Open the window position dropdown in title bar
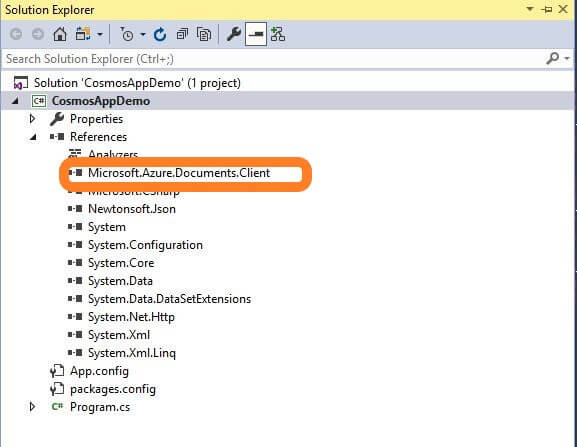 [x=530, y=9]
